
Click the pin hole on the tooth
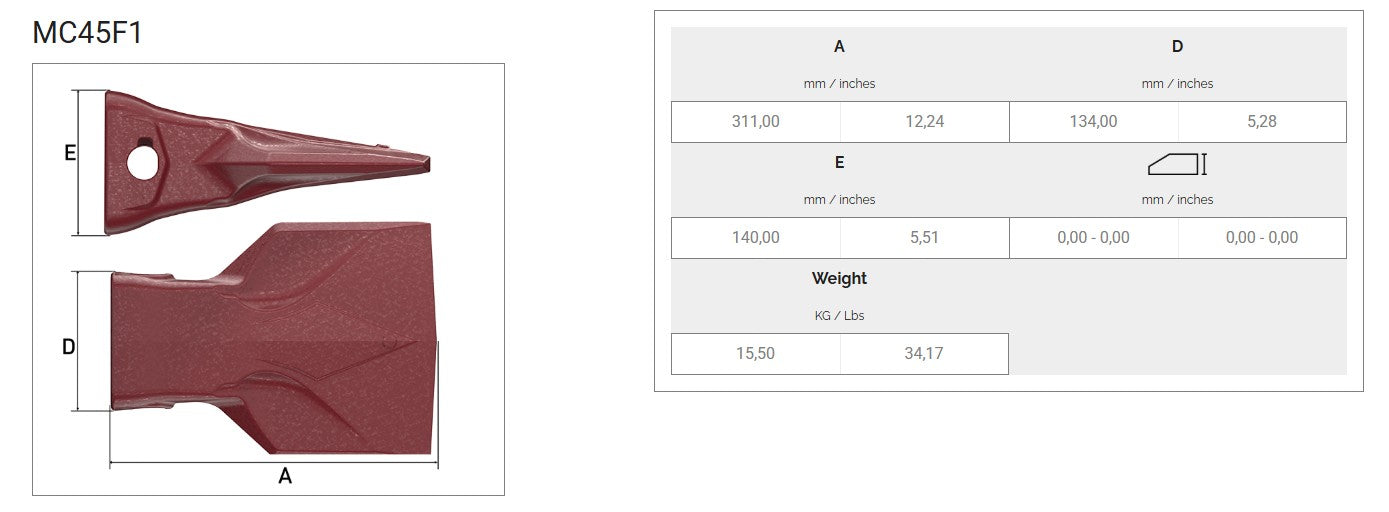143,164
